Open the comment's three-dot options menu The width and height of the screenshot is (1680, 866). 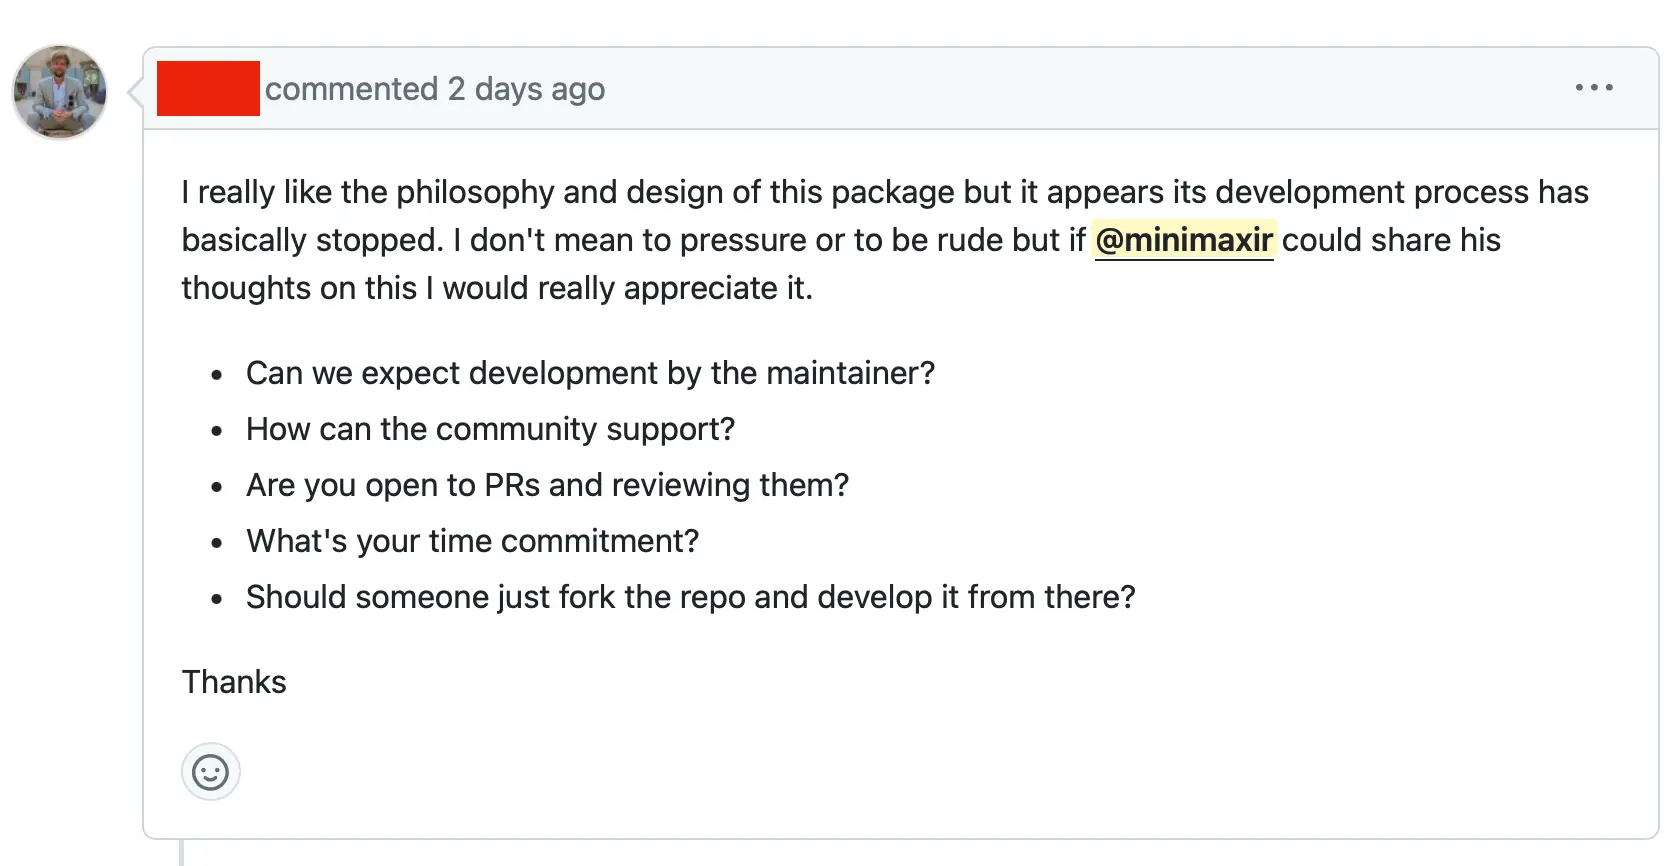click(x=1594, y=88)
